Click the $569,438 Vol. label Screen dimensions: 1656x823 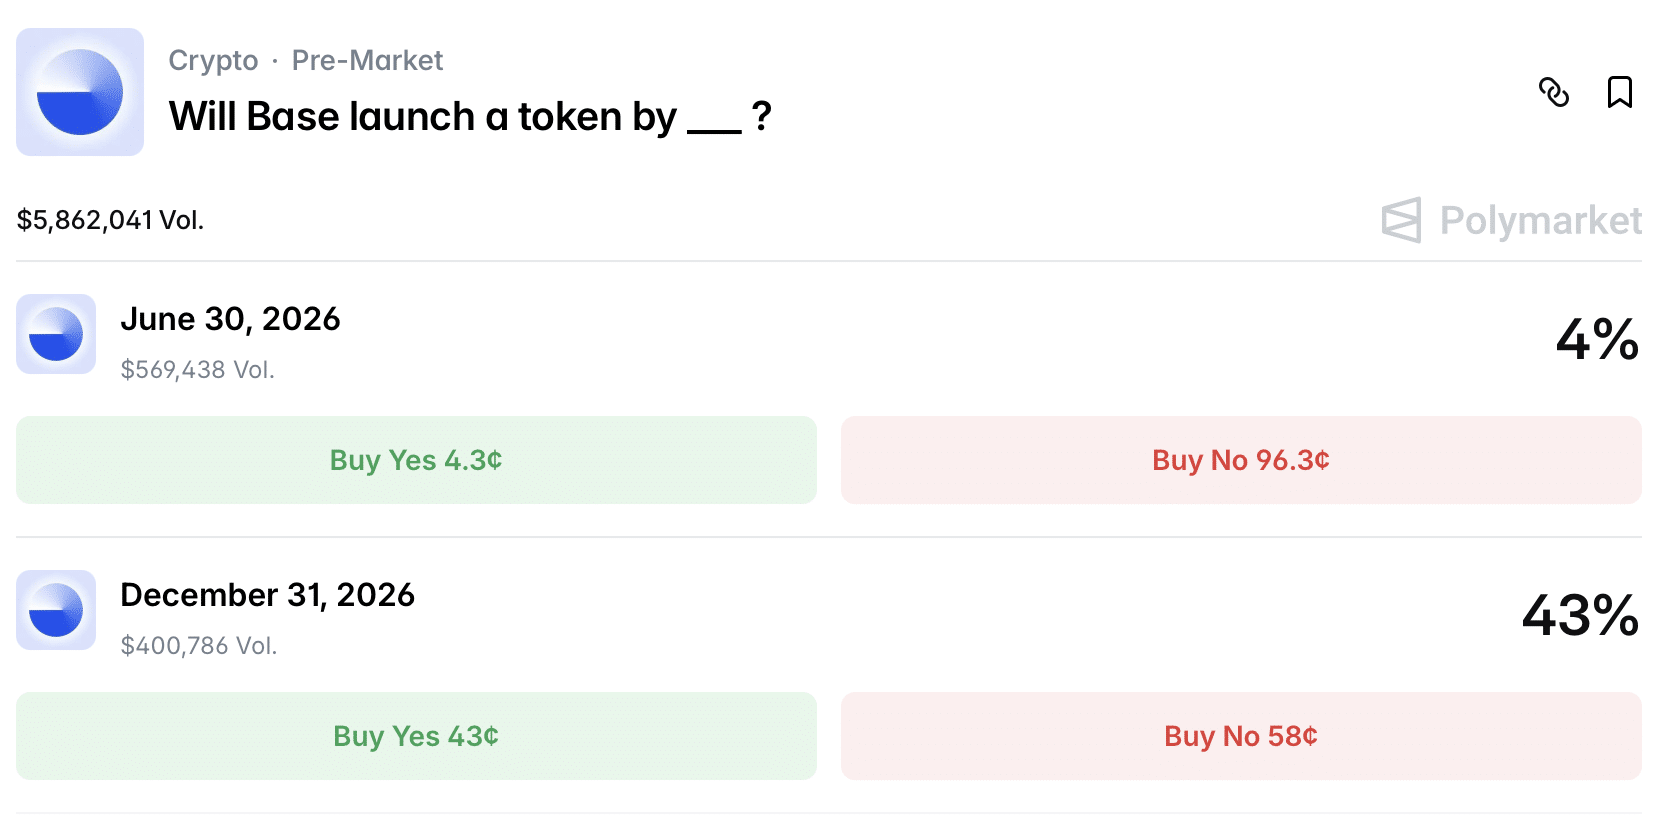coord(197,370)
